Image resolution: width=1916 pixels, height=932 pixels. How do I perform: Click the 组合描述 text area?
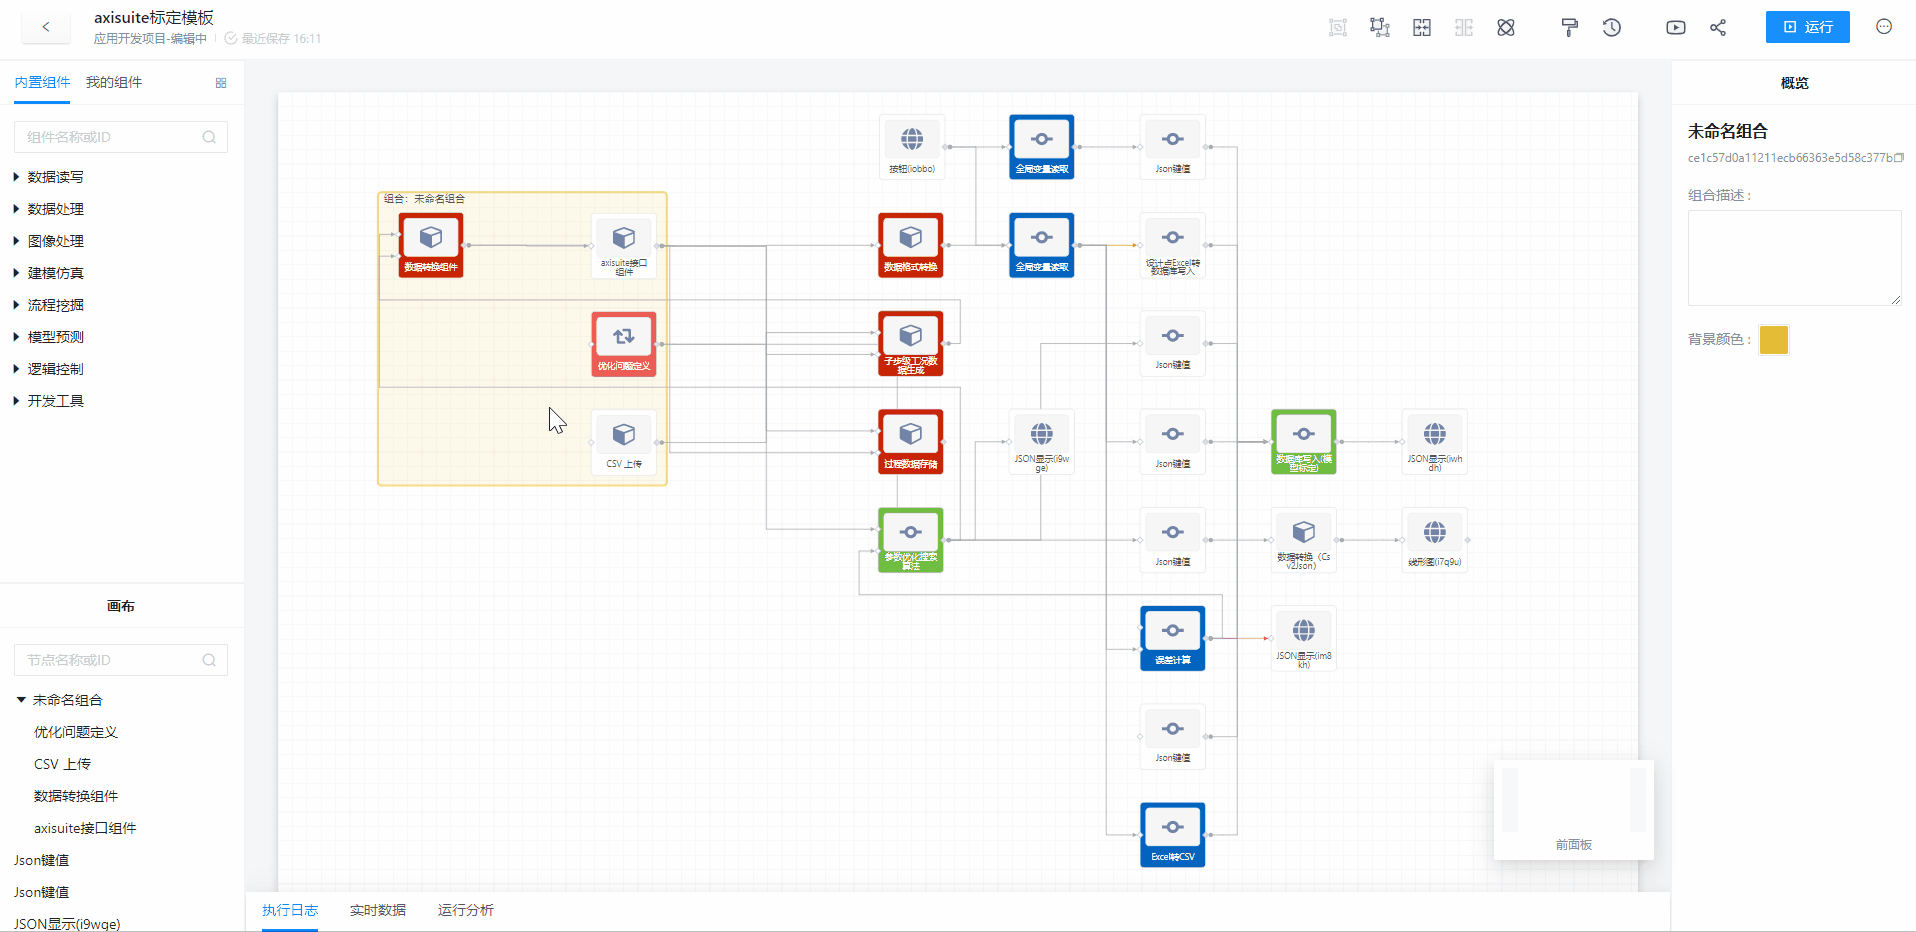1794,257
